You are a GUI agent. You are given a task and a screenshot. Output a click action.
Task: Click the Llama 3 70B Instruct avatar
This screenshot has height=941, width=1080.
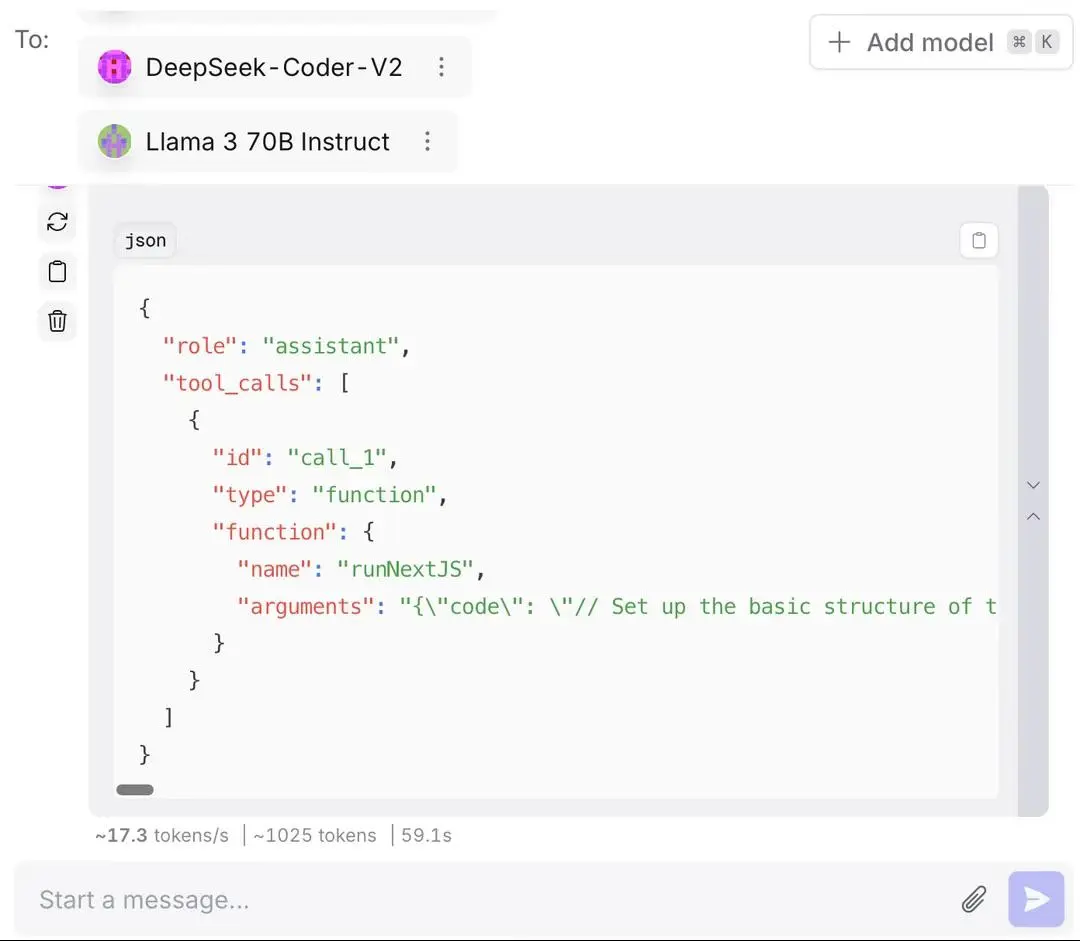point(114,141)
